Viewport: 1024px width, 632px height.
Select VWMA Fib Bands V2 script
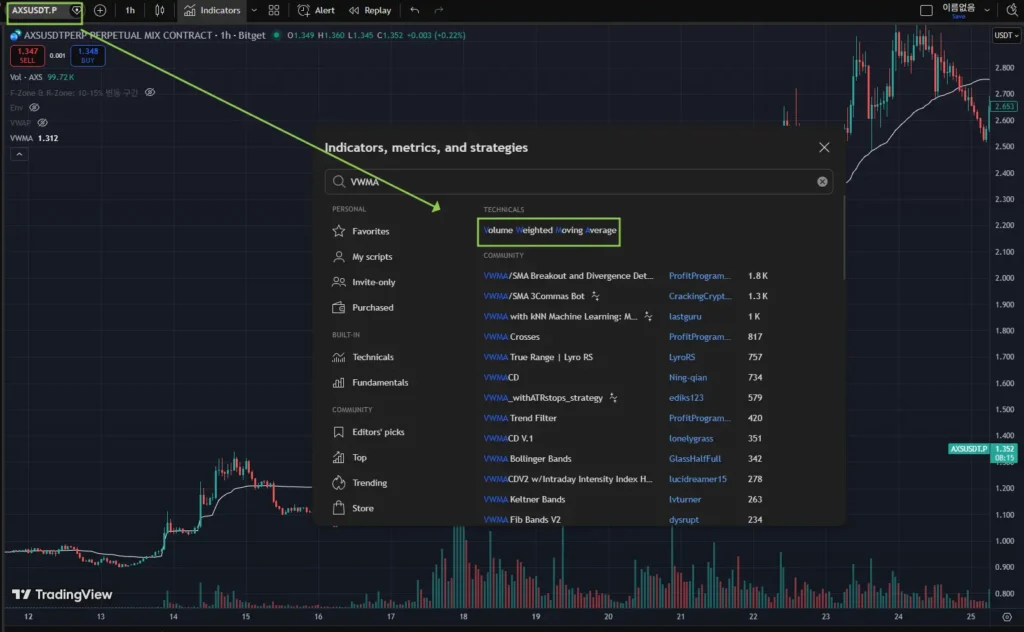[522, 519]
